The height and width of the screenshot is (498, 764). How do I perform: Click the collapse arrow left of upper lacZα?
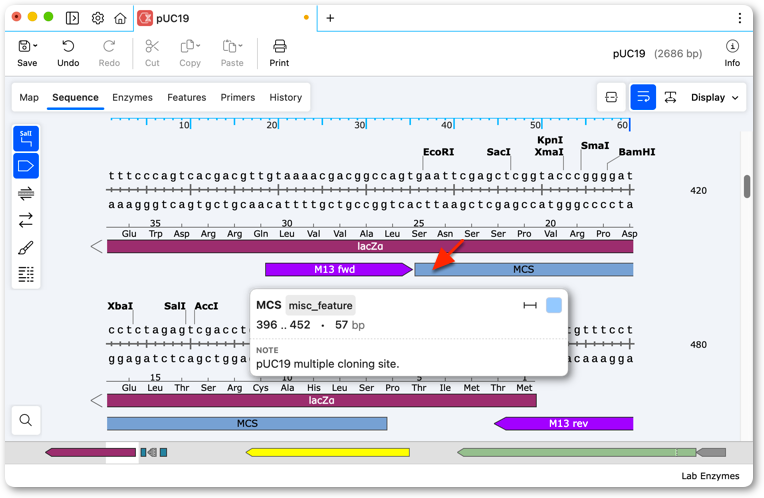96,247
